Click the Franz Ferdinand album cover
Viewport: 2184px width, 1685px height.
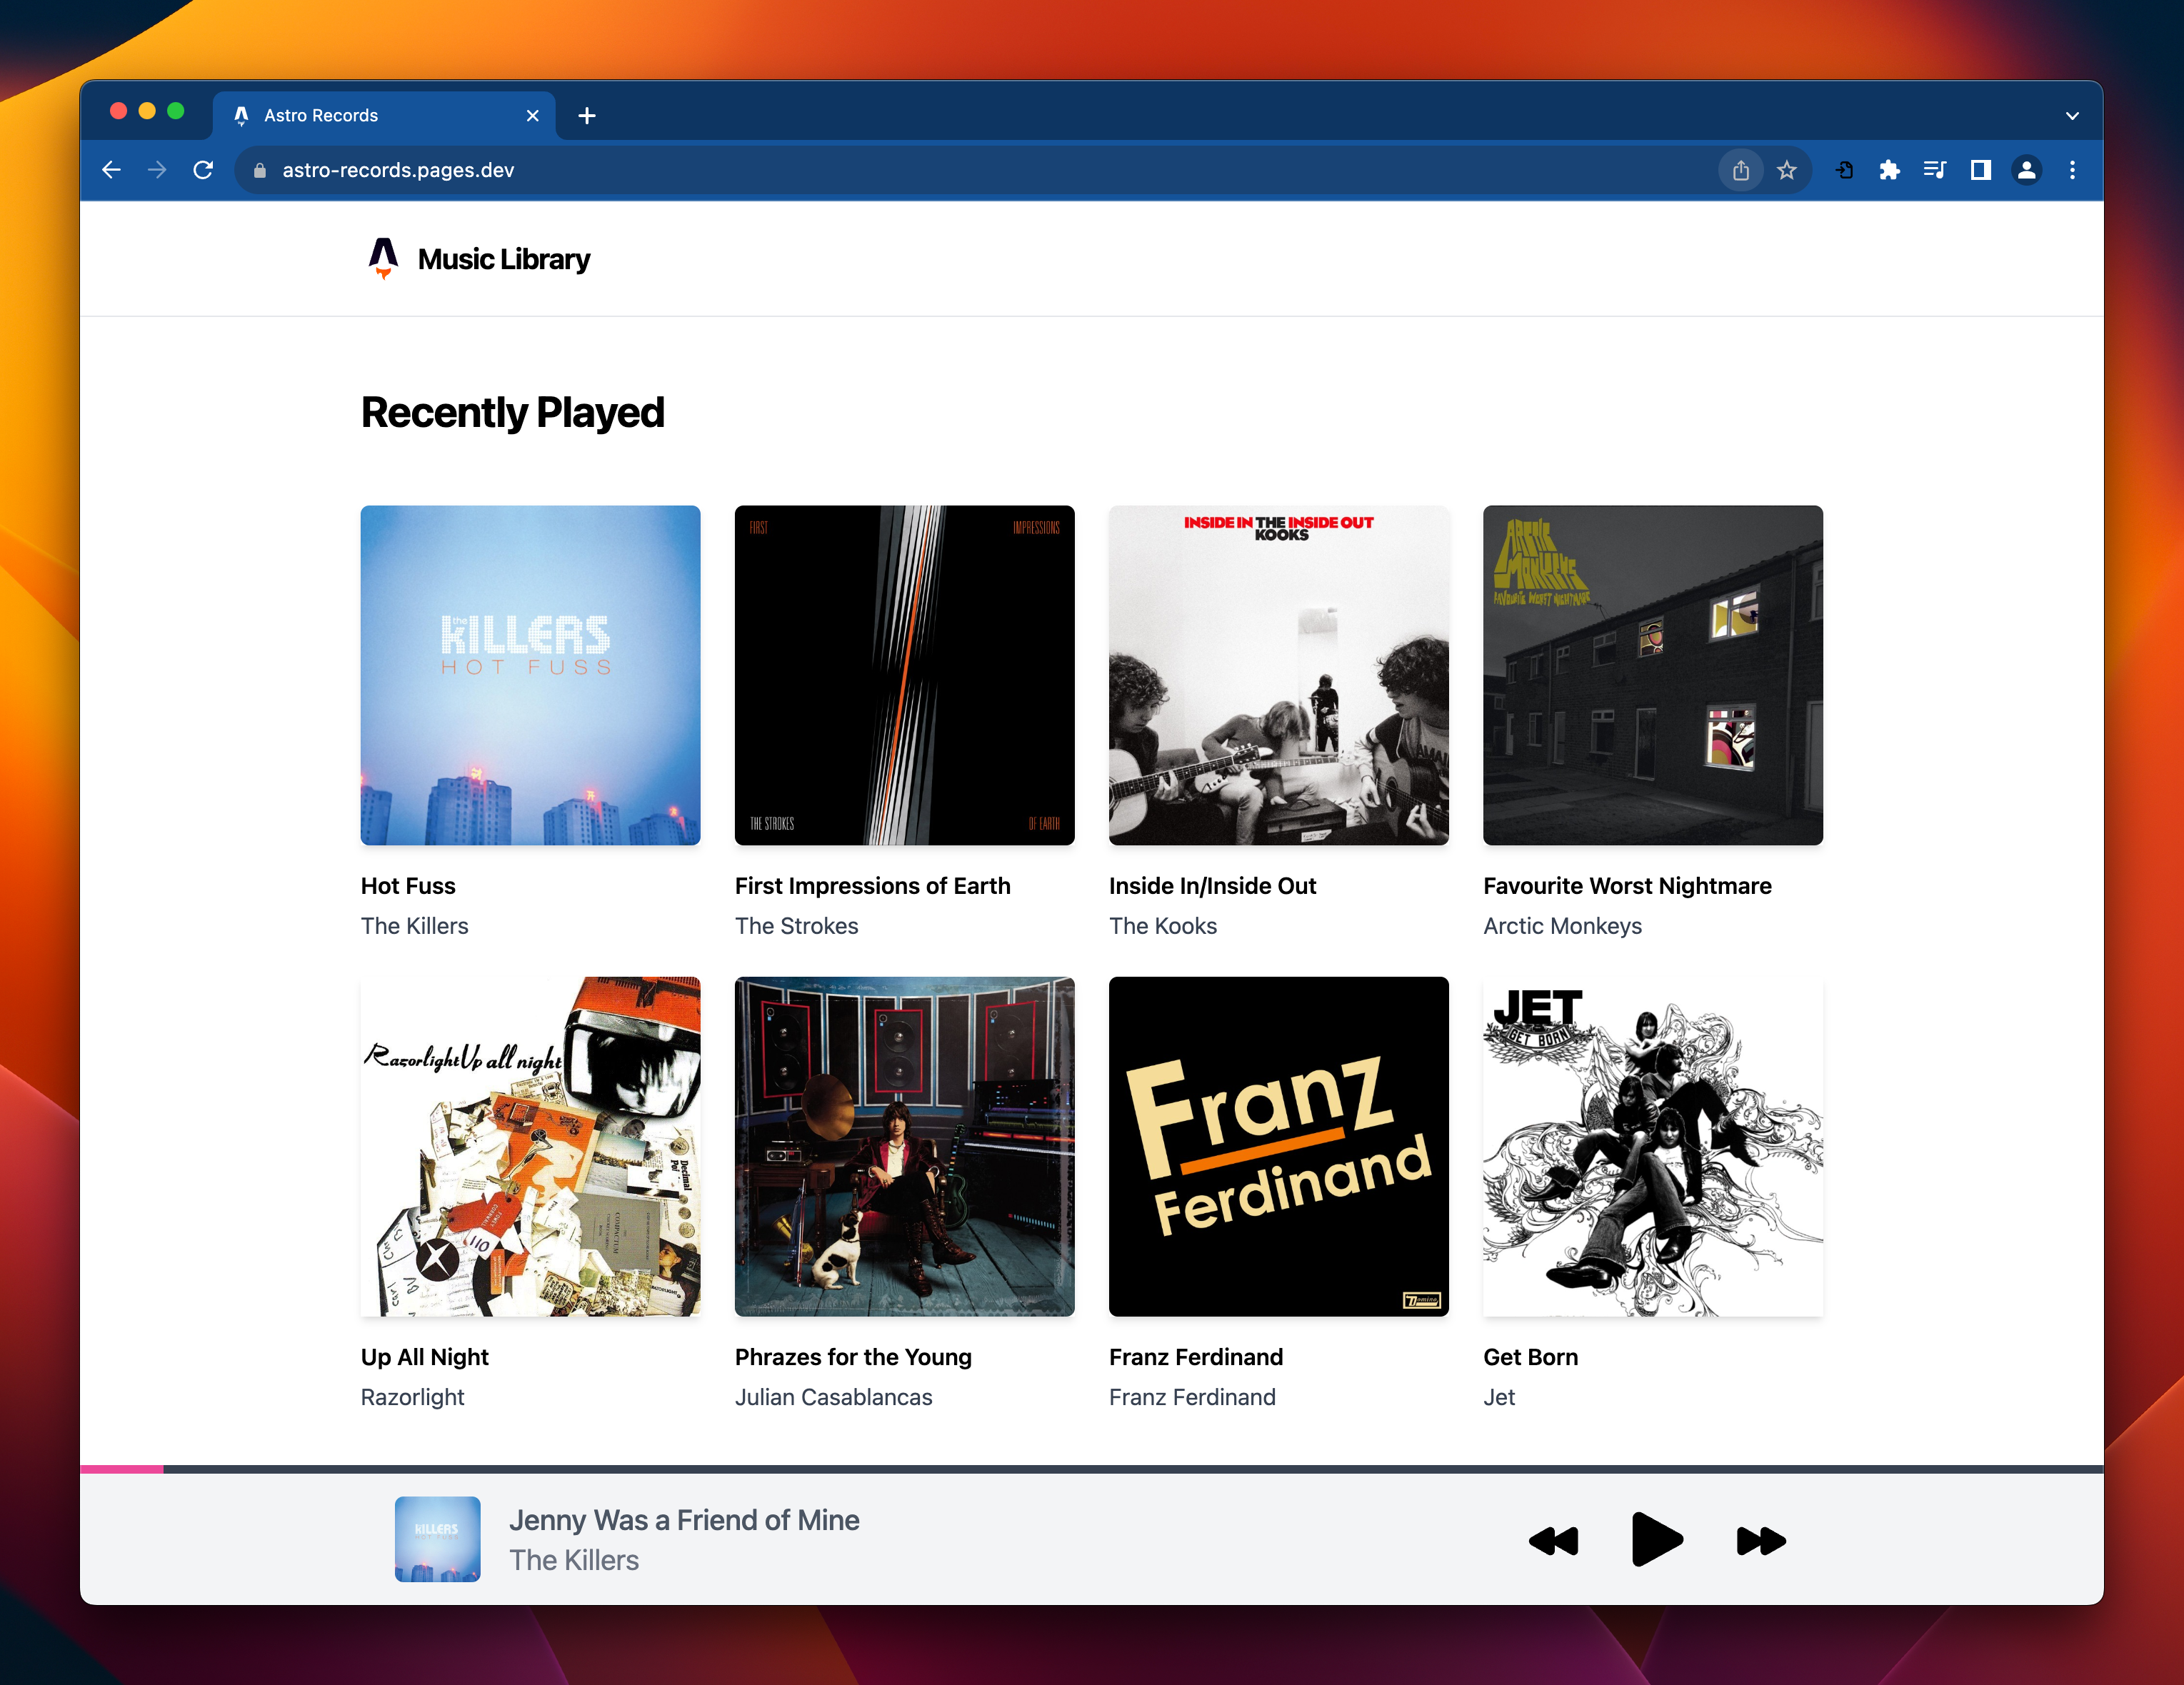(1278, 1146)
